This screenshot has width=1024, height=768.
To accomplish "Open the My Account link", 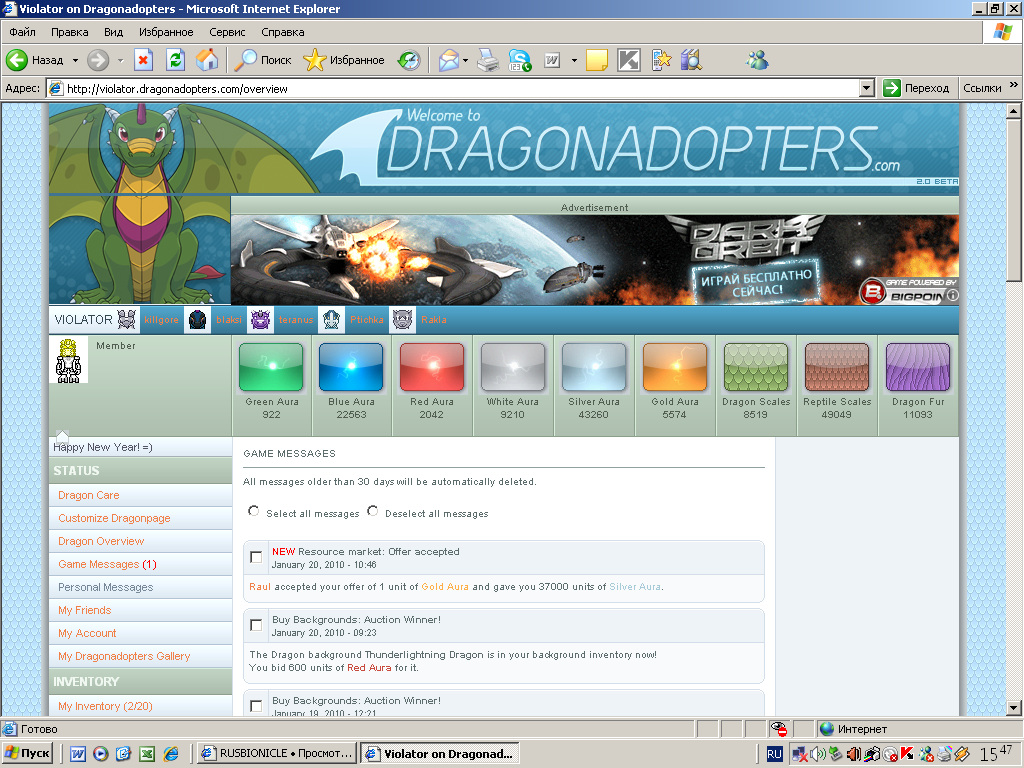I will click(87, 633).
